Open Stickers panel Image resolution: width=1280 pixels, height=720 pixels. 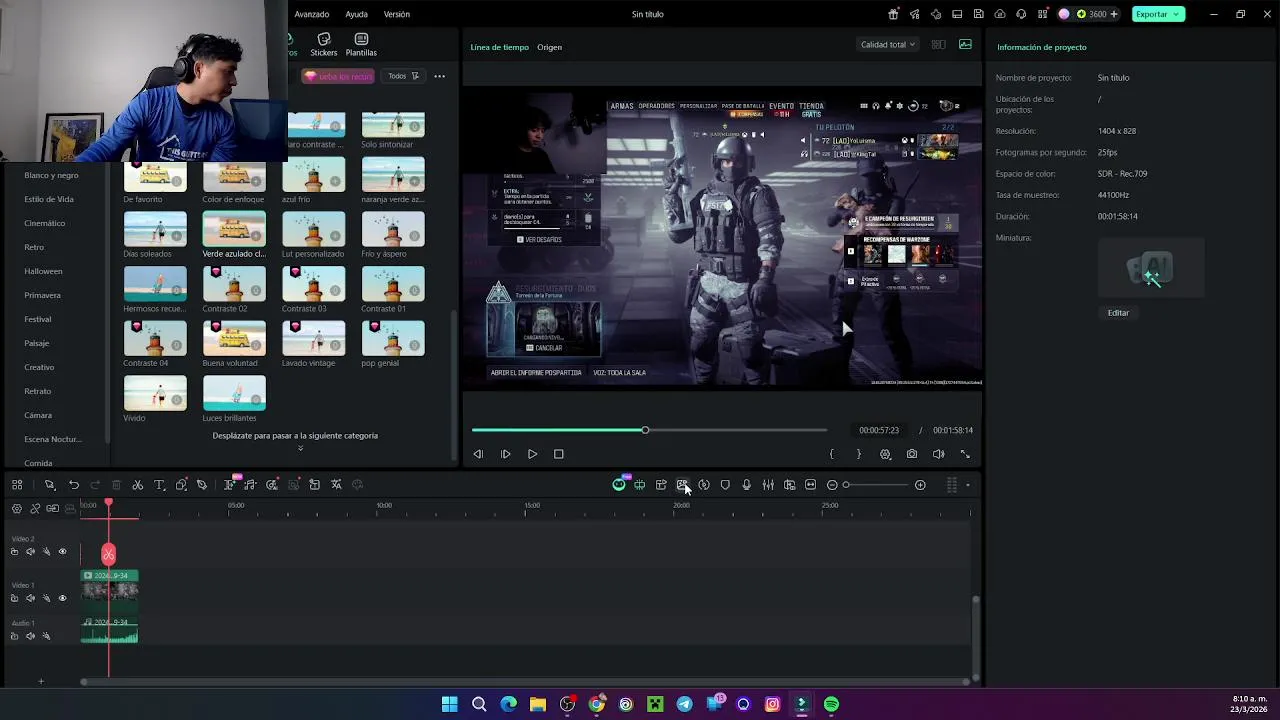tap(324, 45)
